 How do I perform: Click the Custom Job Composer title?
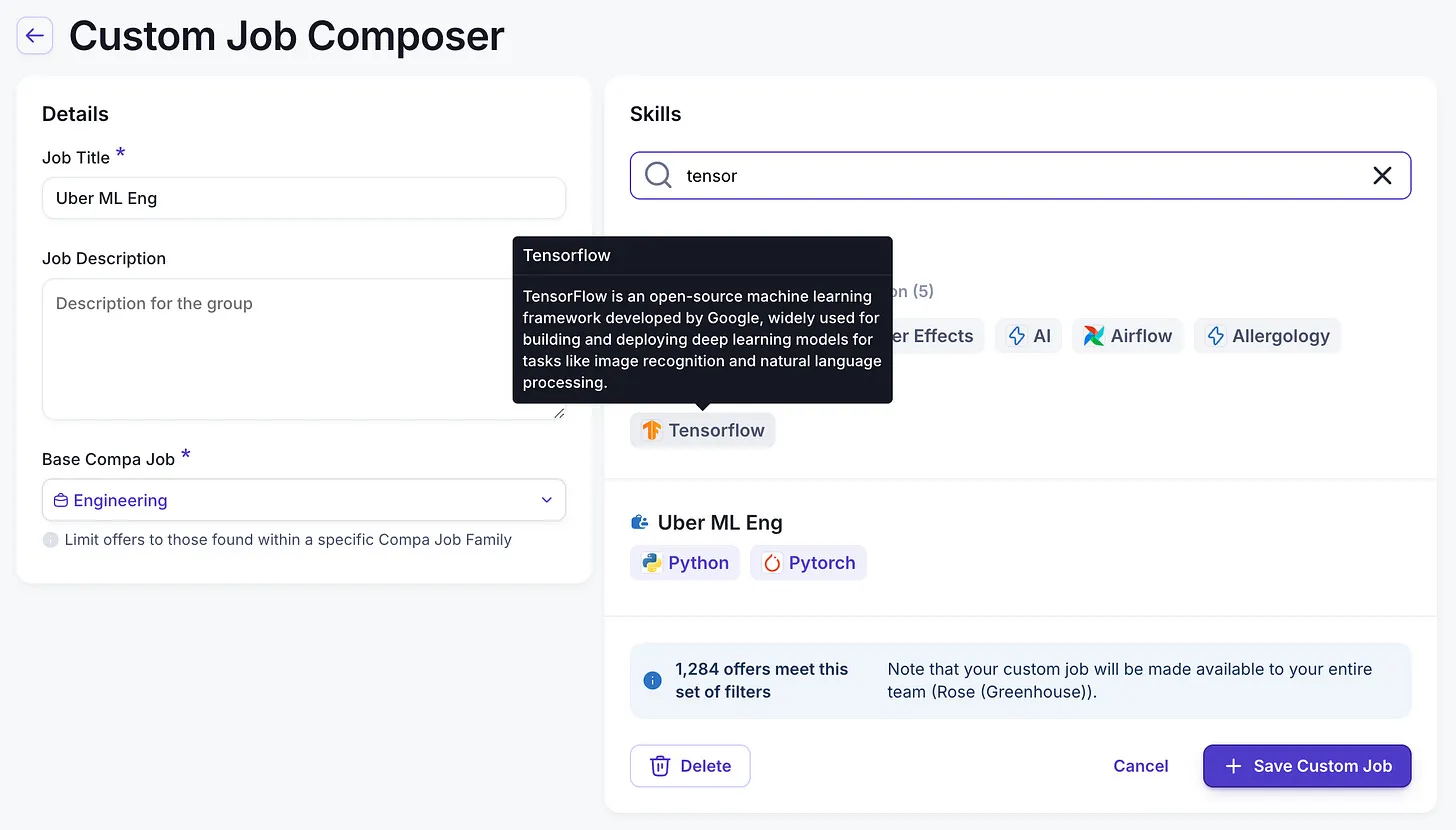coord(287,36)
